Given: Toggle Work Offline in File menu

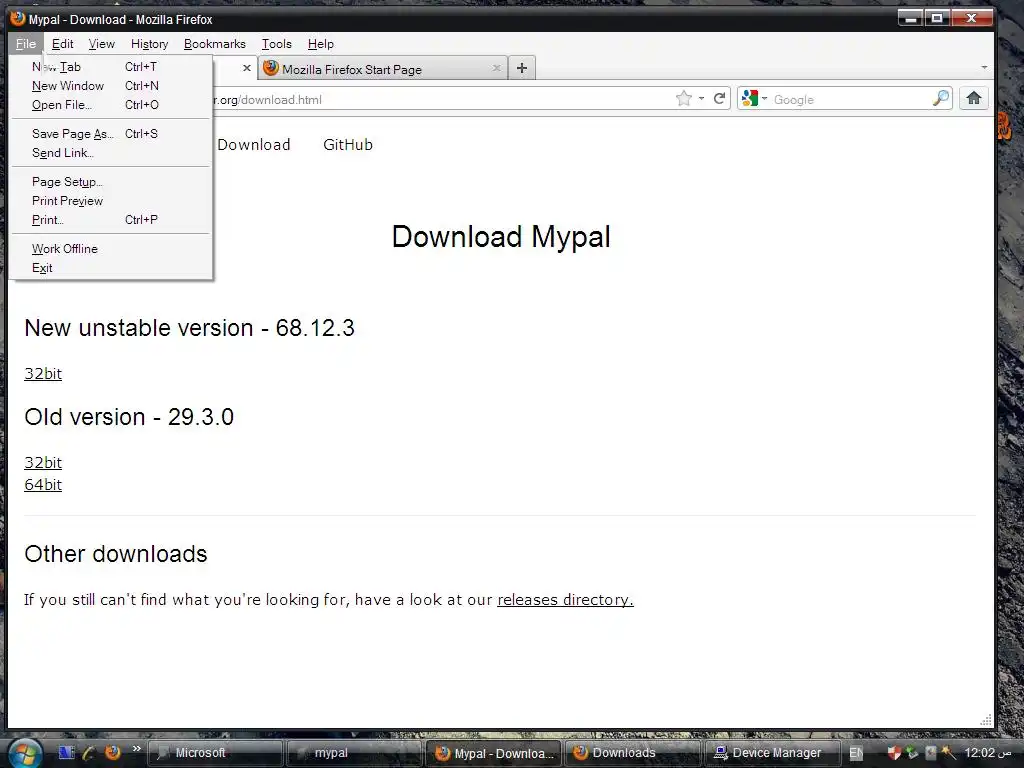Looking at the screenshot, I should [112, 249].
